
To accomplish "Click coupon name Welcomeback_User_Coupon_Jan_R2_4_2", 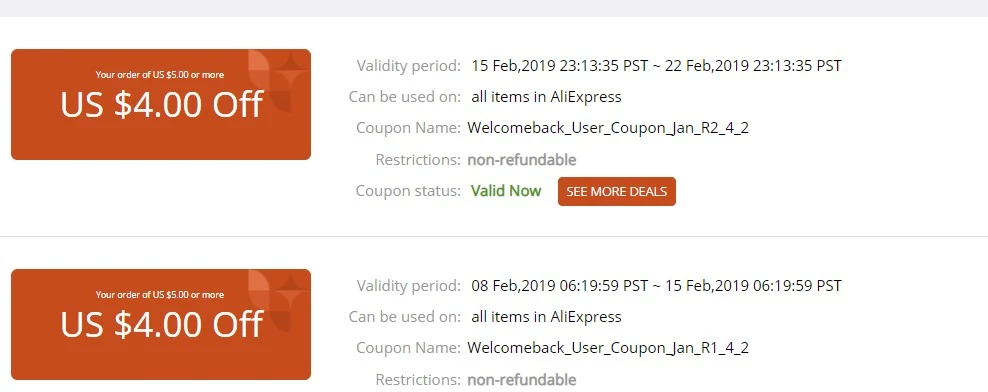I will (608, 129).
